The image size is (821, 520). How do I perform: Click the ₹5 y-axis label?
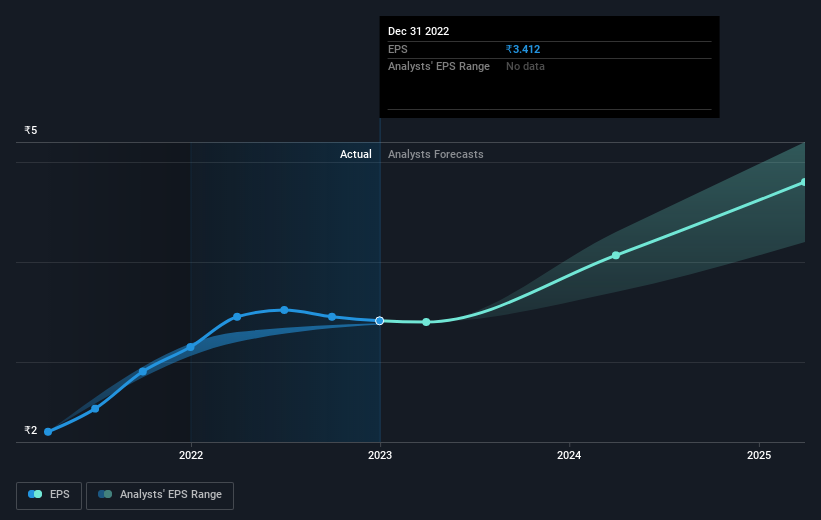tap(31, 130)
